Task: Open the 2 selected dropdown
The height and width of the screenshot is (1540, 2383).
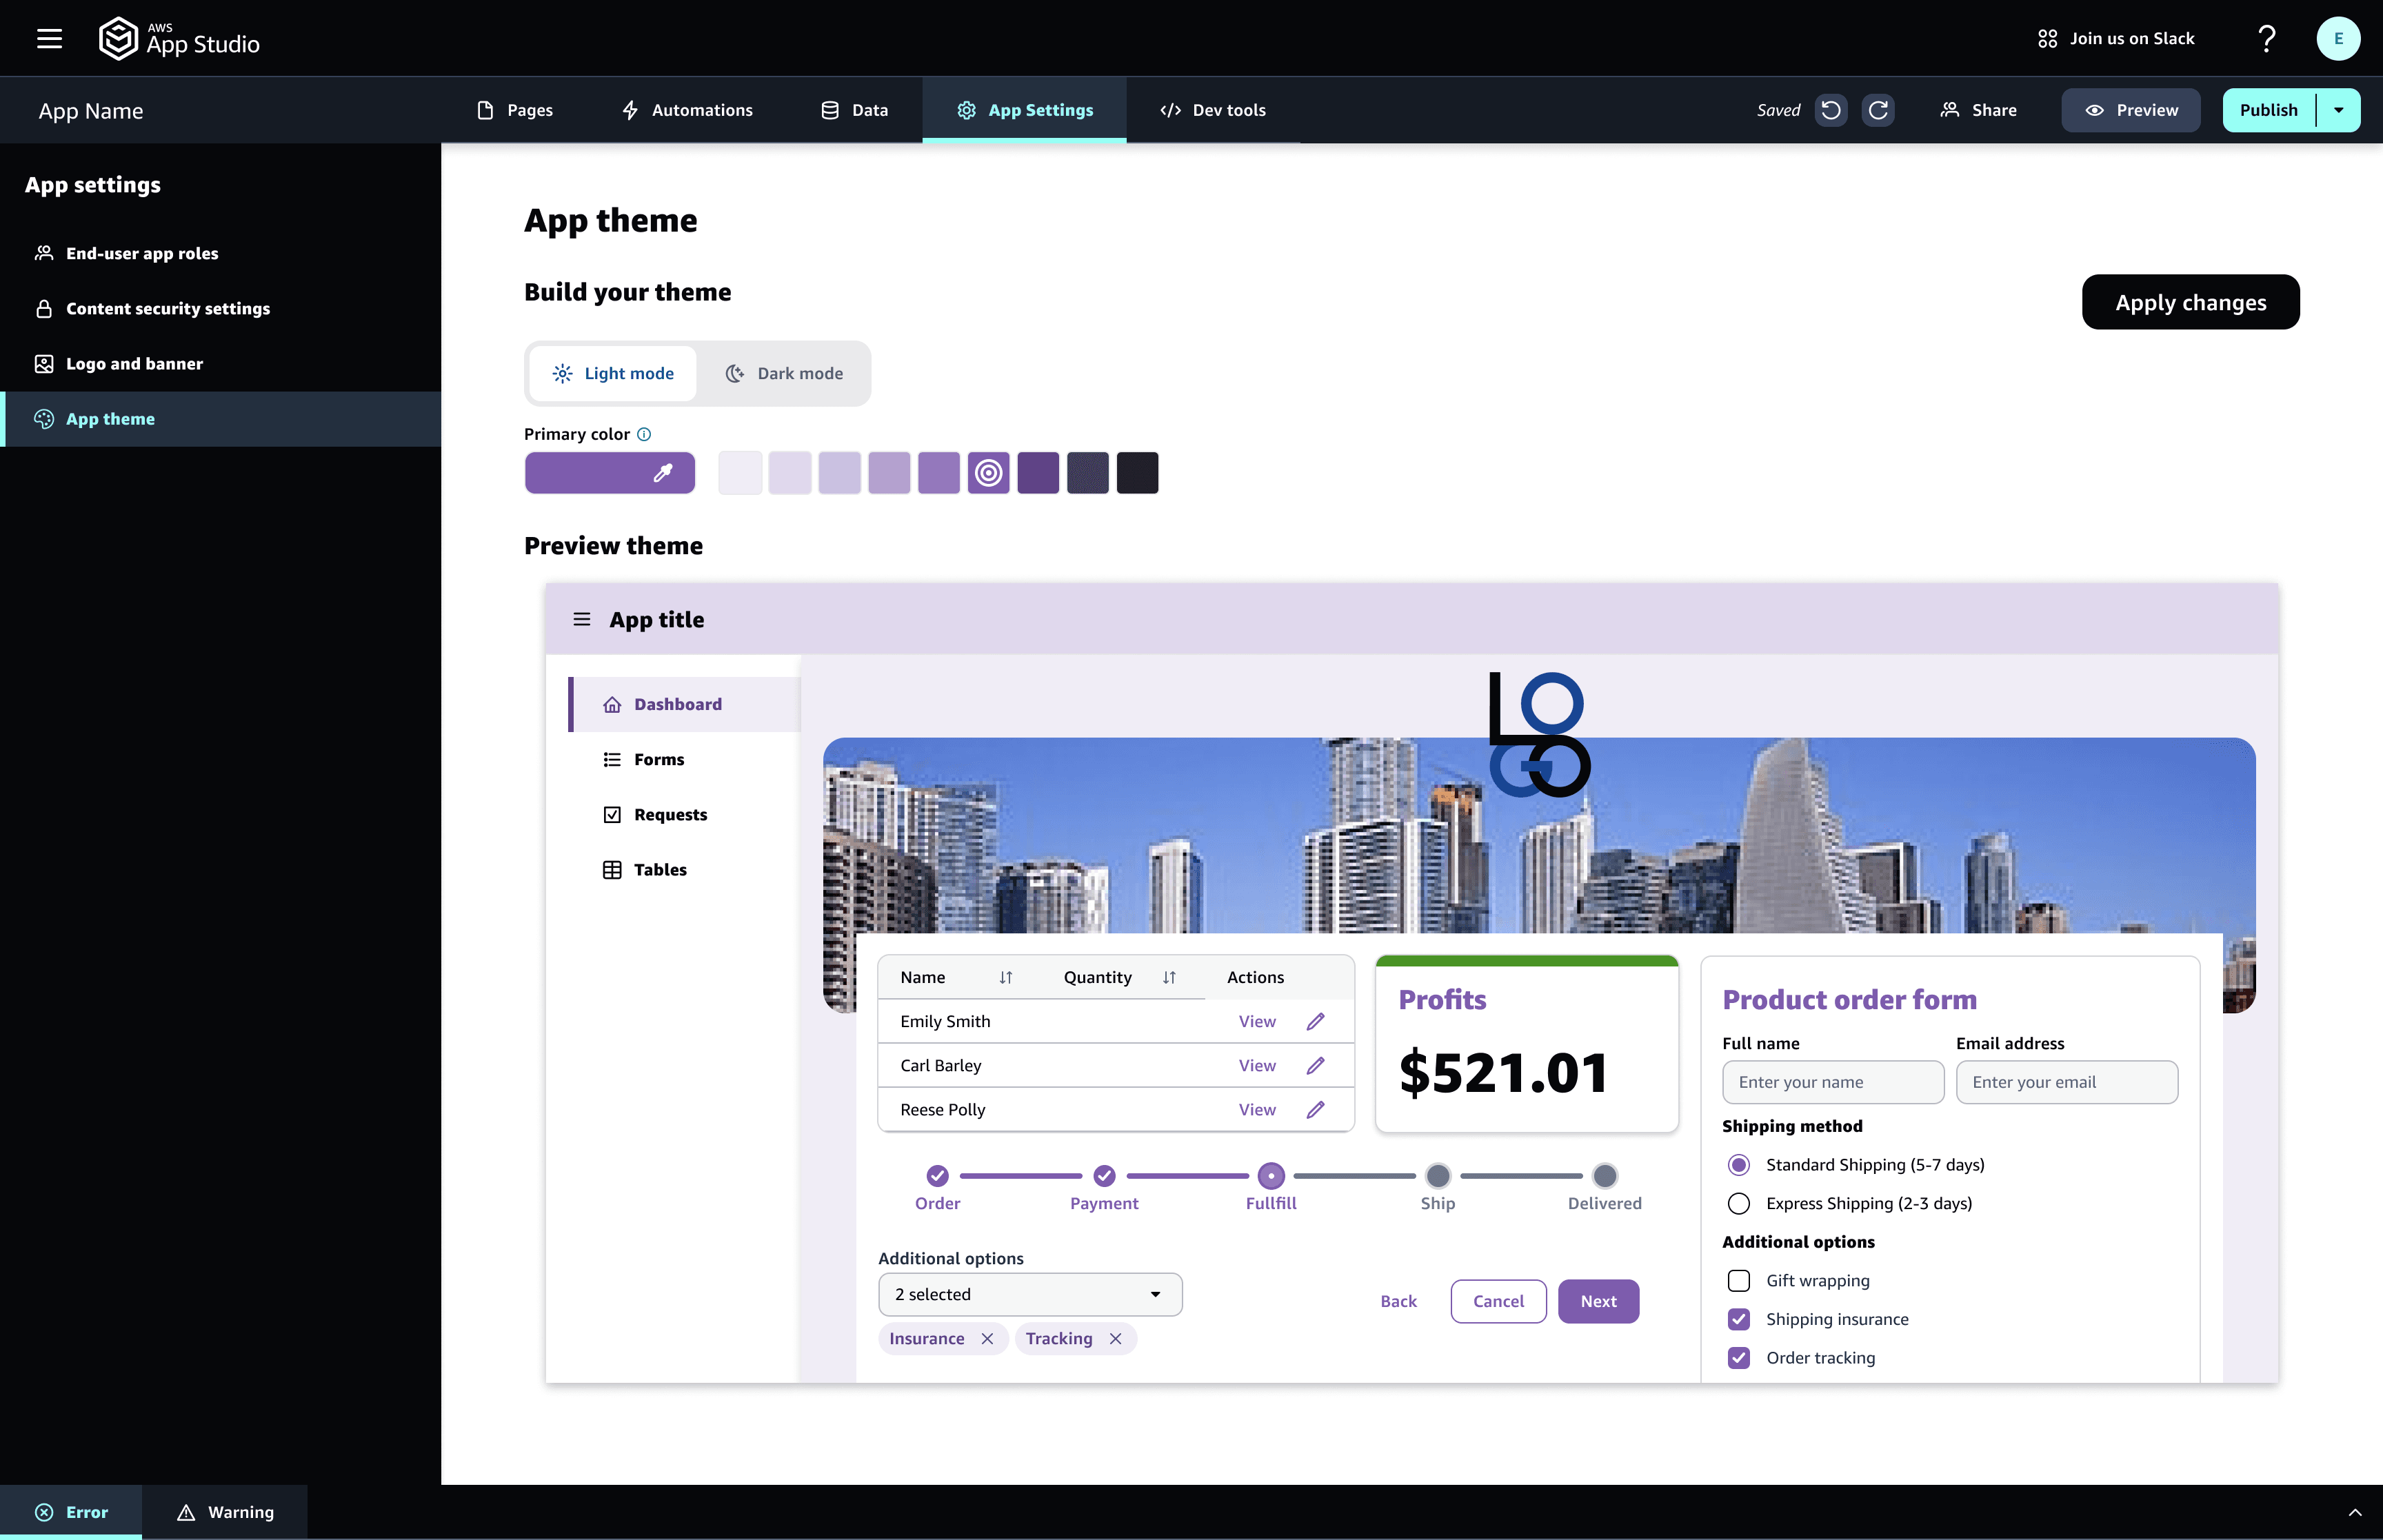Action: pos(1030,1295)
